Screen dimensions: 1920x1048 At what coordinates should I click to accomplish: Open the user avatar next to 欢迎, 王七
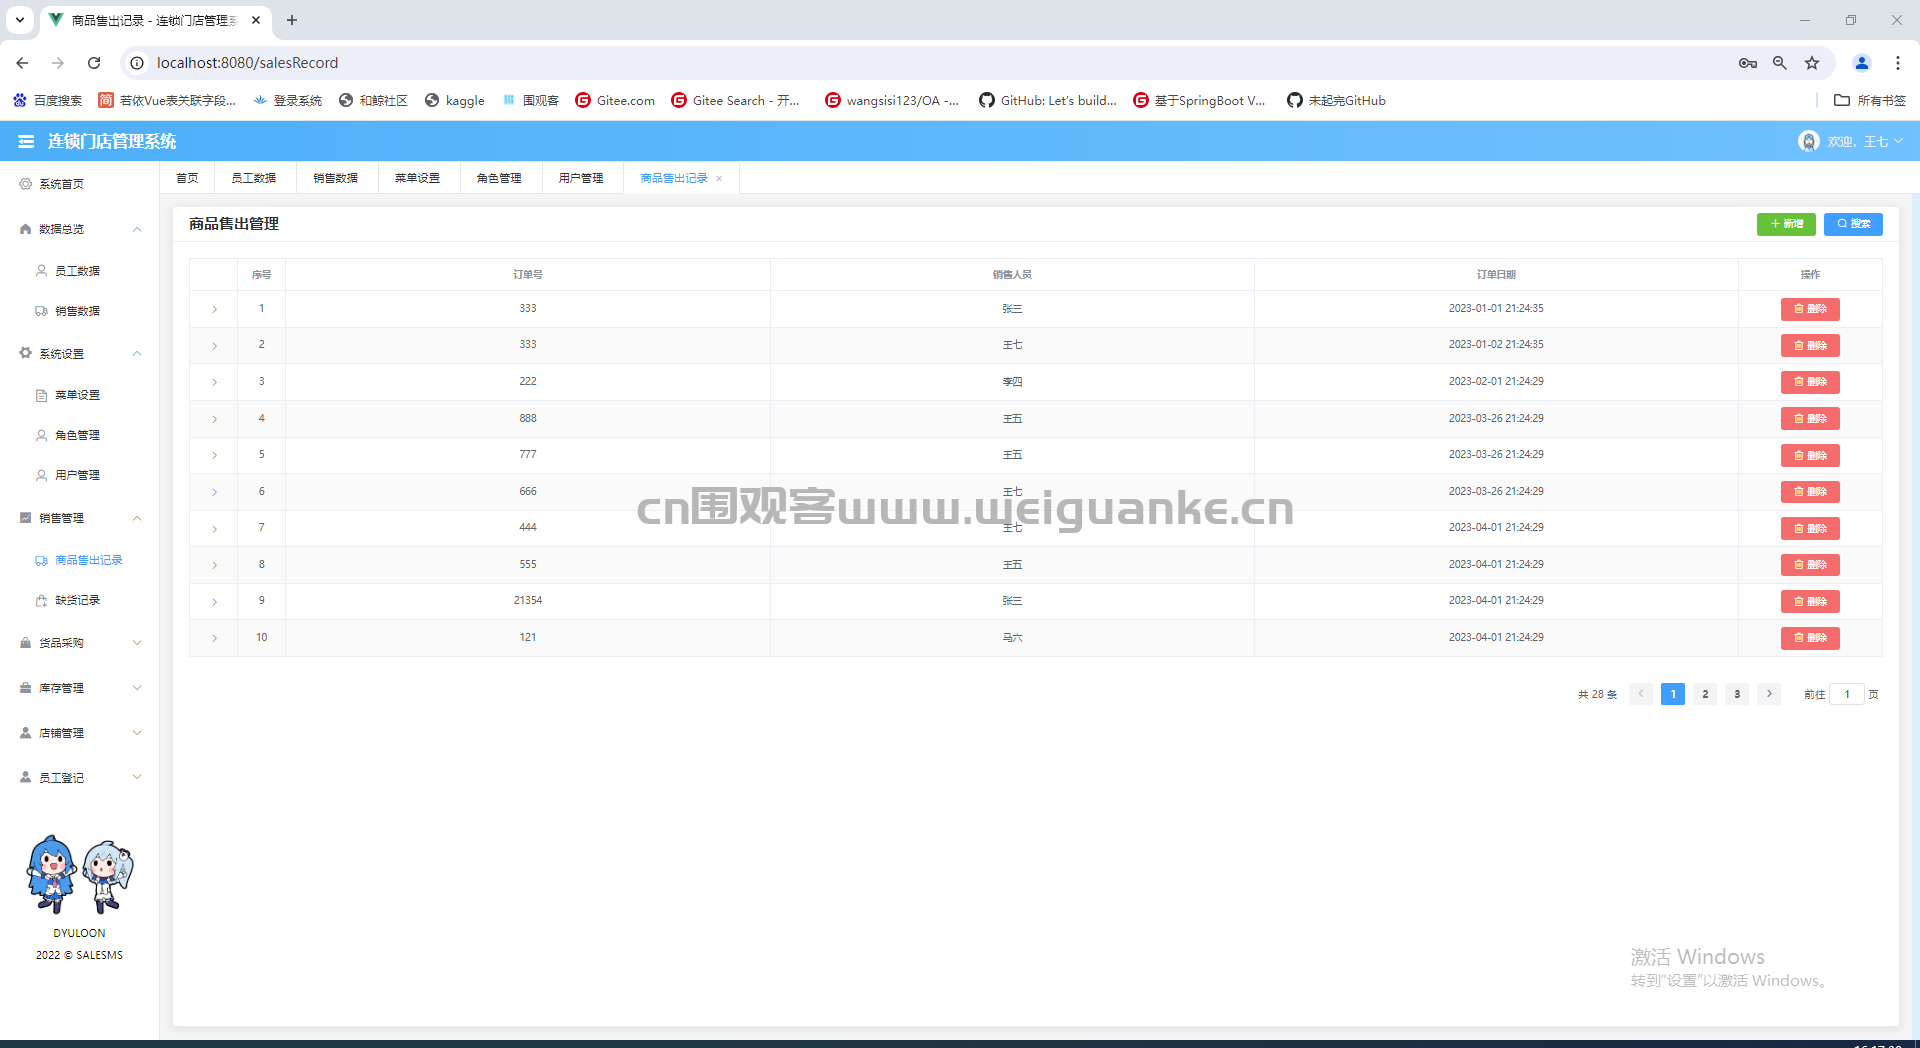tap(1808, 142)
